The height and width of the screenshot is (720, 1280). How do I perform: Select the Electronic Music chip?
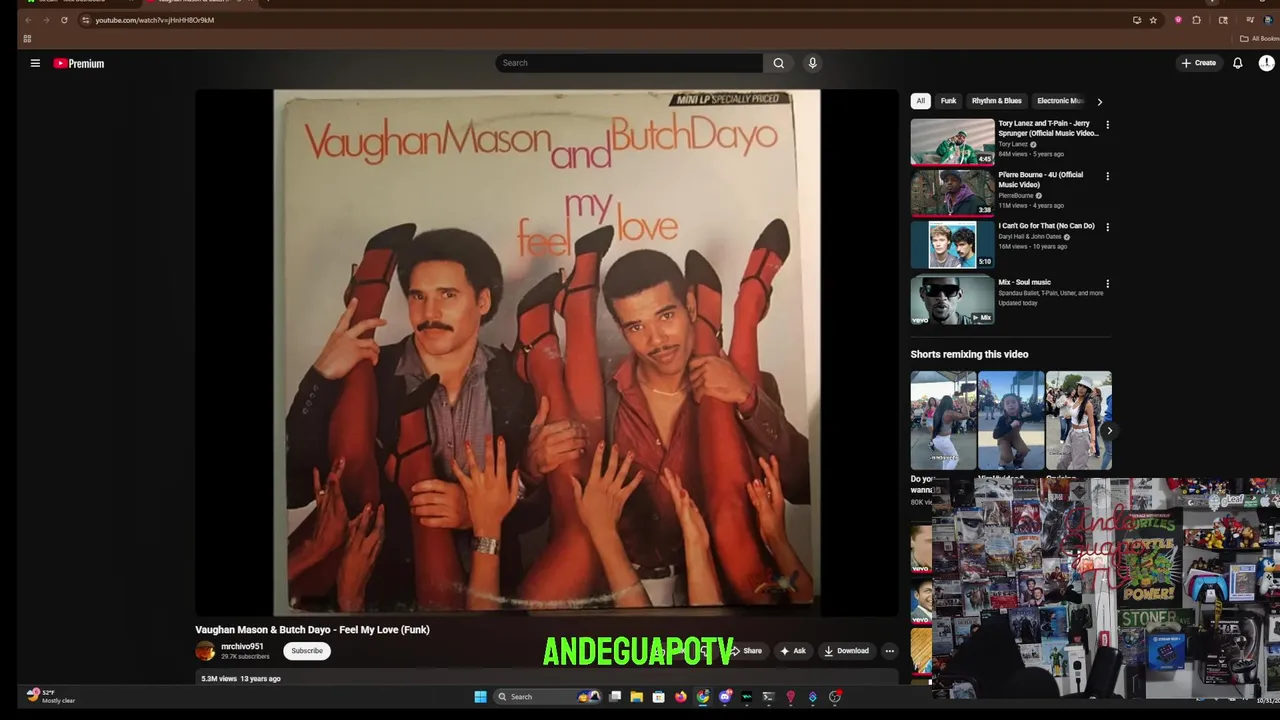1060,101
